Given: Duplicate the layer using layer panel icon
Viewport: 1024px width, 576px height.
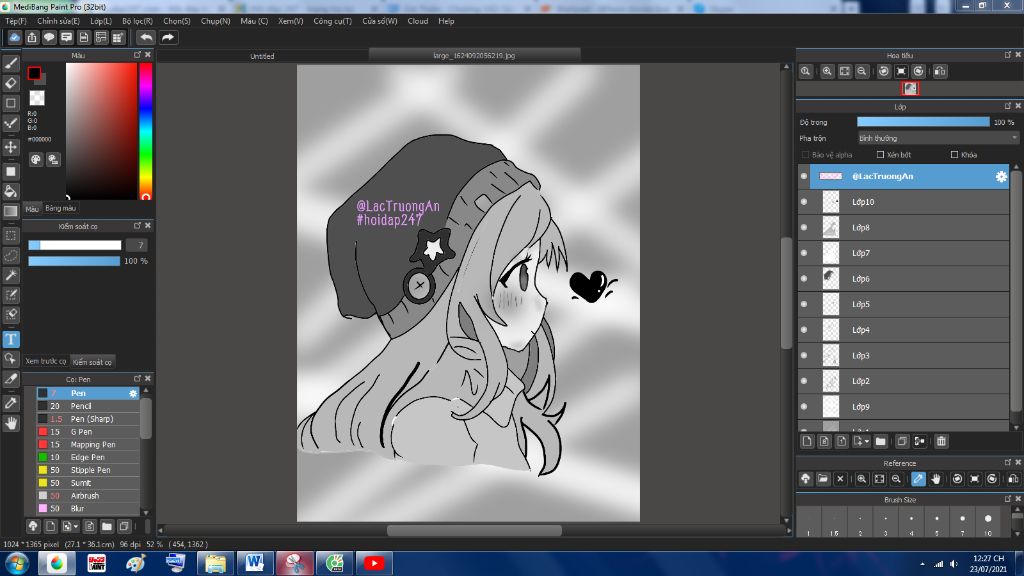Looking at the screenshot, I should tap(902, 441).
